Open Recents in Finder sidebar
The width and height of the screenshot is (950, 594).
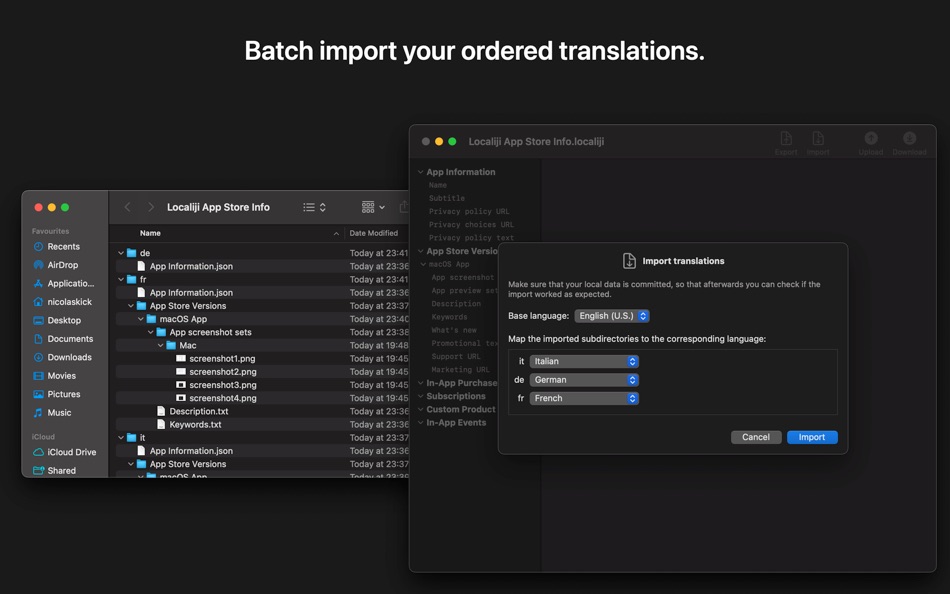tap(63, 247)
